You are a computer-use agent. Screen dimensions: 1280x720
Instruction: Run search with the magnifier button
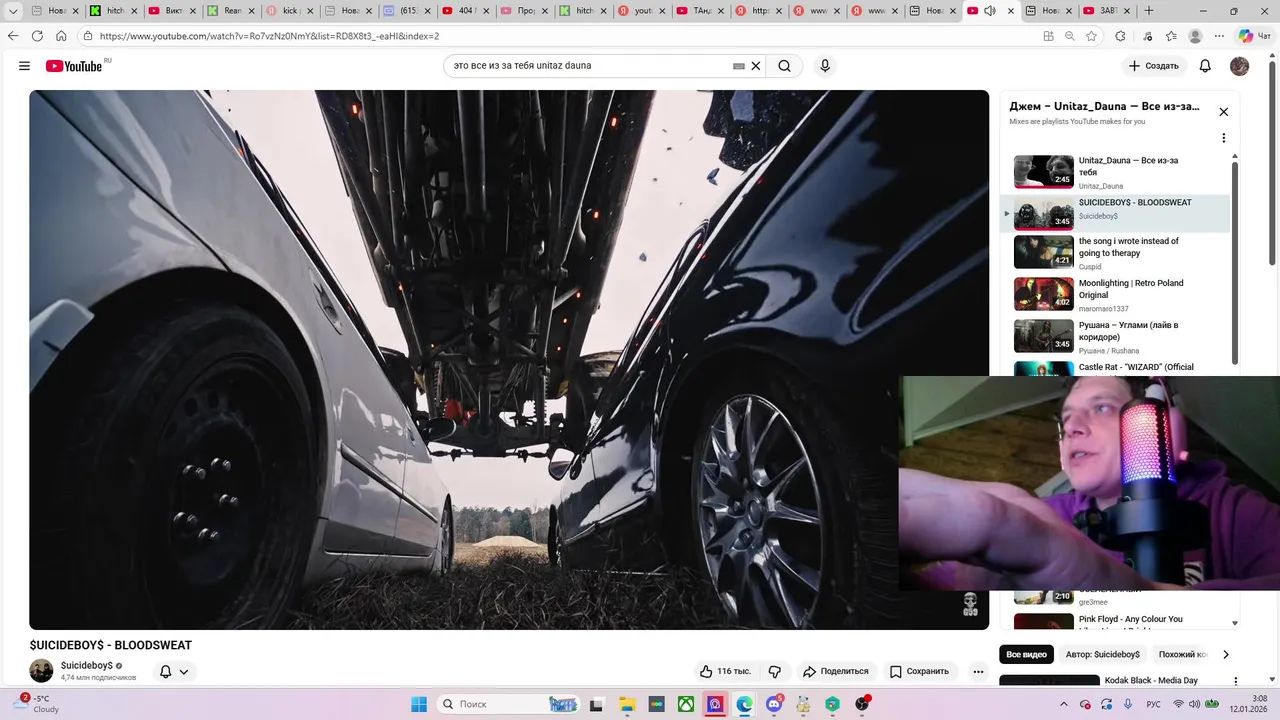[x=785, y=66]
